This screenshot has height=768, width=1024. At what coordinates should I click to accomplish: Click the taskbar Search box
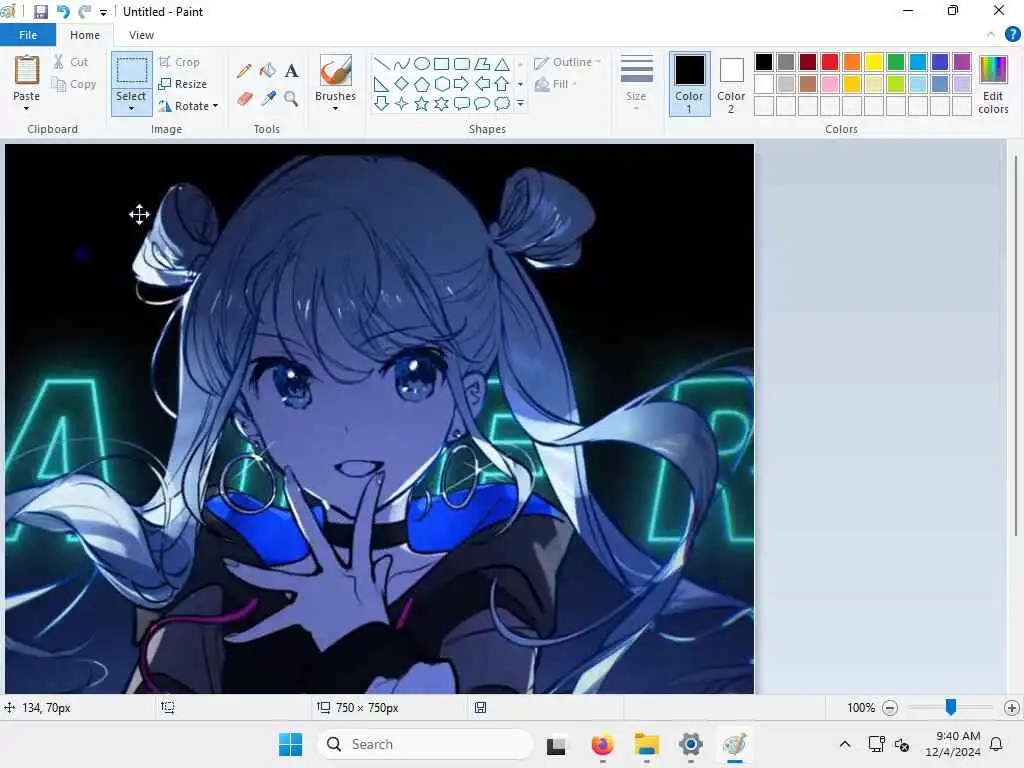tap(425, 744)
